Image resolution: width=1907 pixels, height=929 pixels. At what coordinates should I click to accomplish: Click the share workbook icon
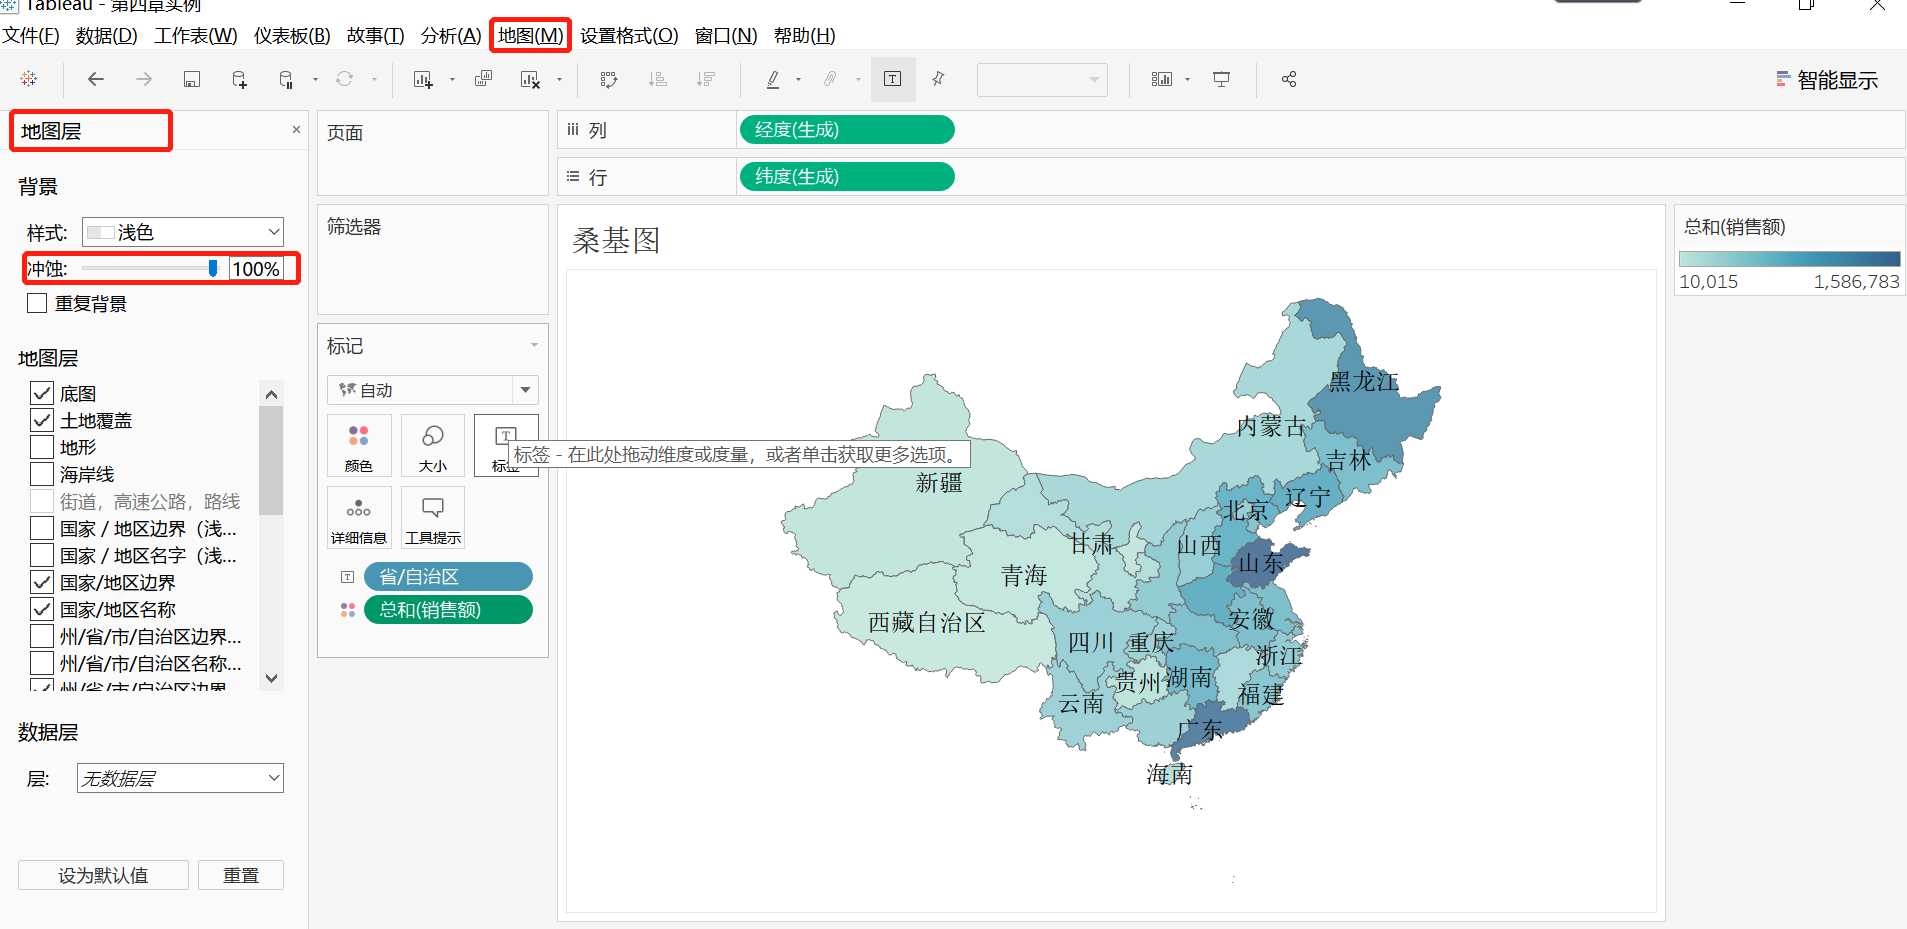coord(1289,79)
